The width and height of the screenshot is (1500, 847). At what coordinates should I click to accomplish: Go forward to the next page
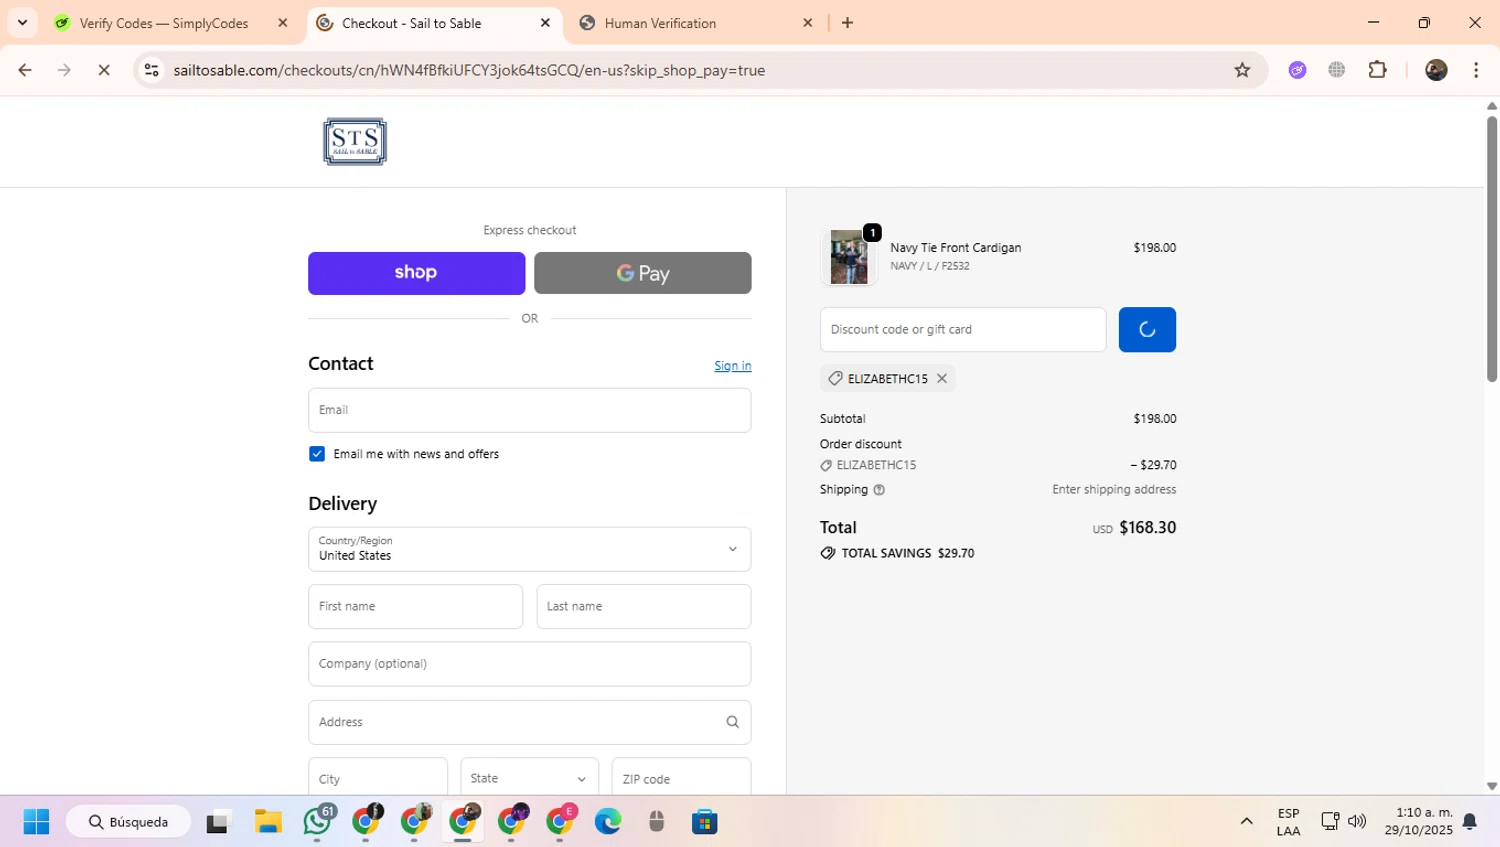(64, 70)
